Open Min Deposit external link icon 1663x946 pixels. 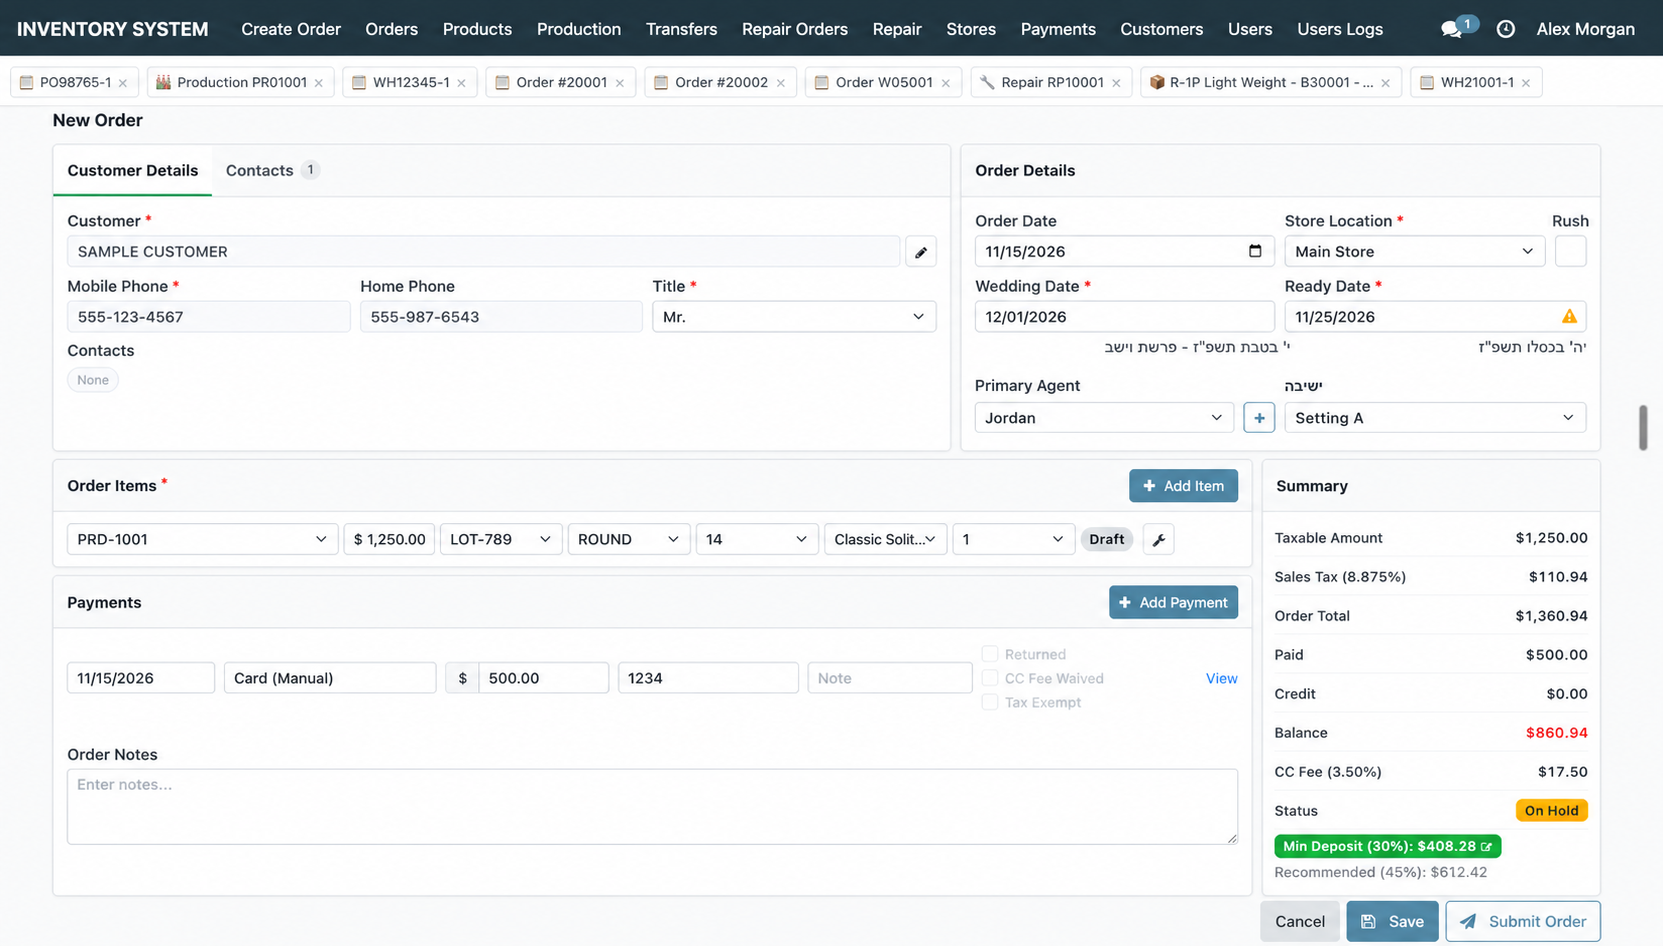coord(1486,847)
